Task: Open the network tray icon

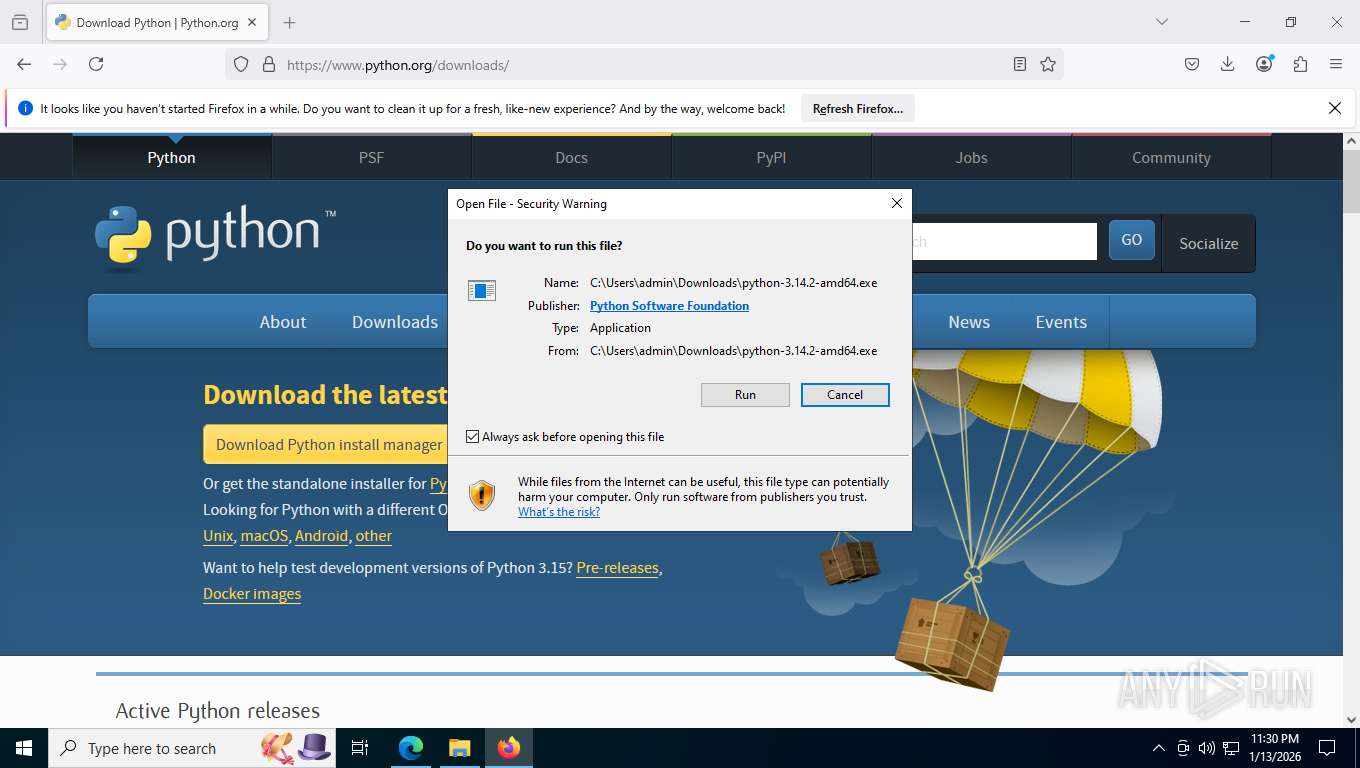Action: pos(1231,748)
